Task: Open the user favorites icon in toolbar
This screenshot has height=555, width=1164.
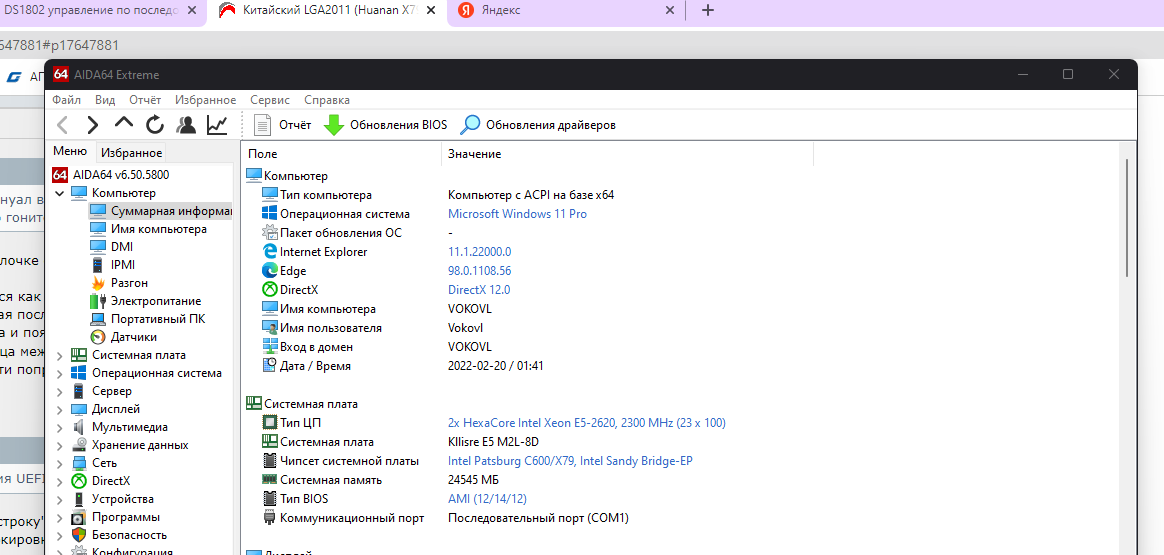Action: click(186, 125)
